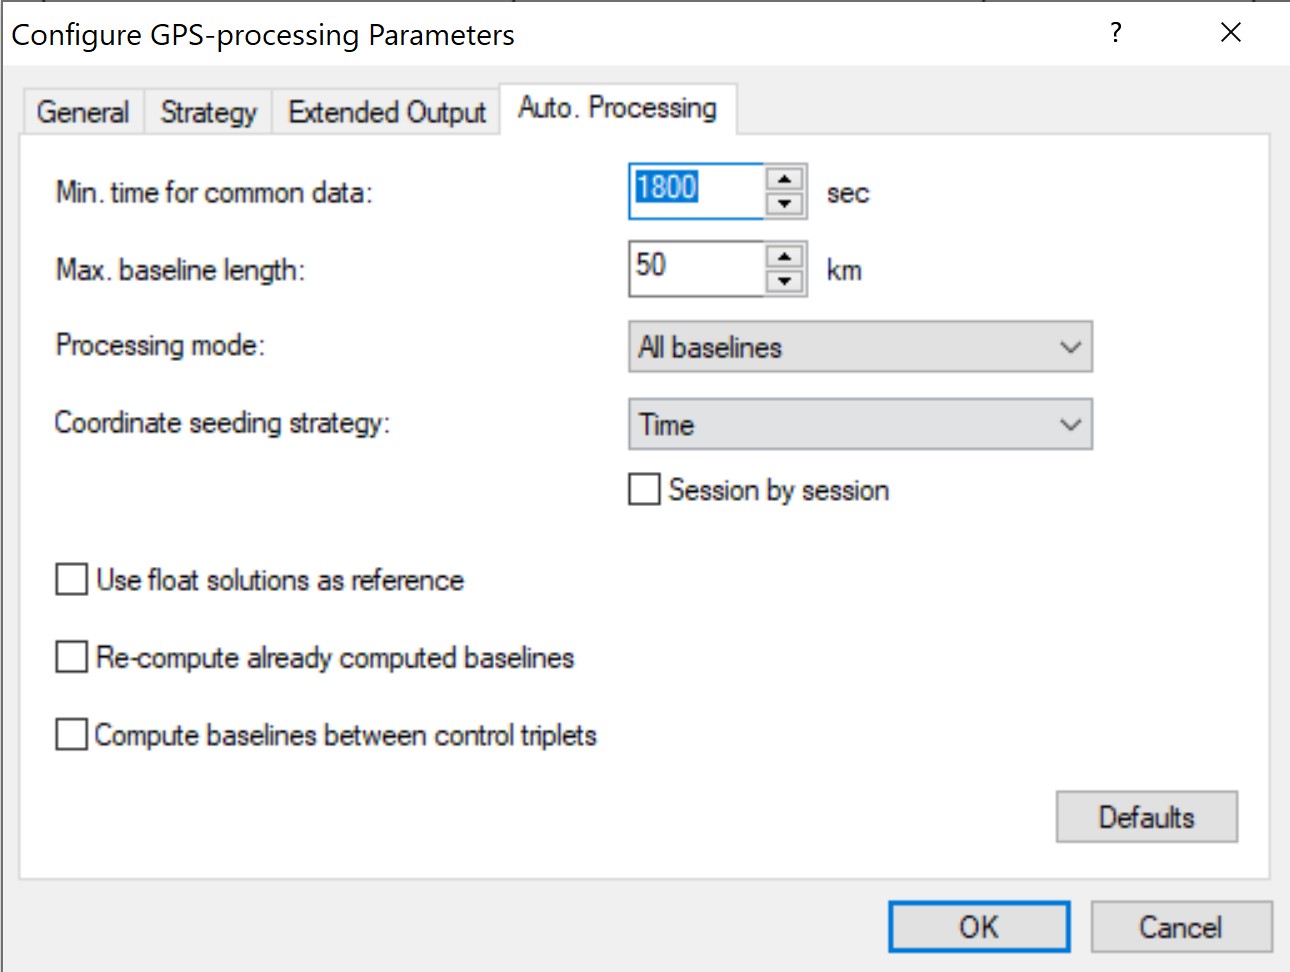
Task: Decrease Min. time for common data value
Action: click(785, 204)
